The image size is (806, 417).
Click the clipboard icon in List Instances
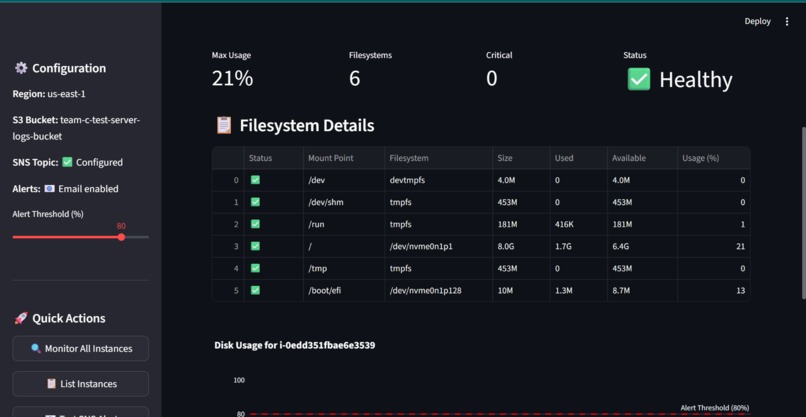coord(51,384)
